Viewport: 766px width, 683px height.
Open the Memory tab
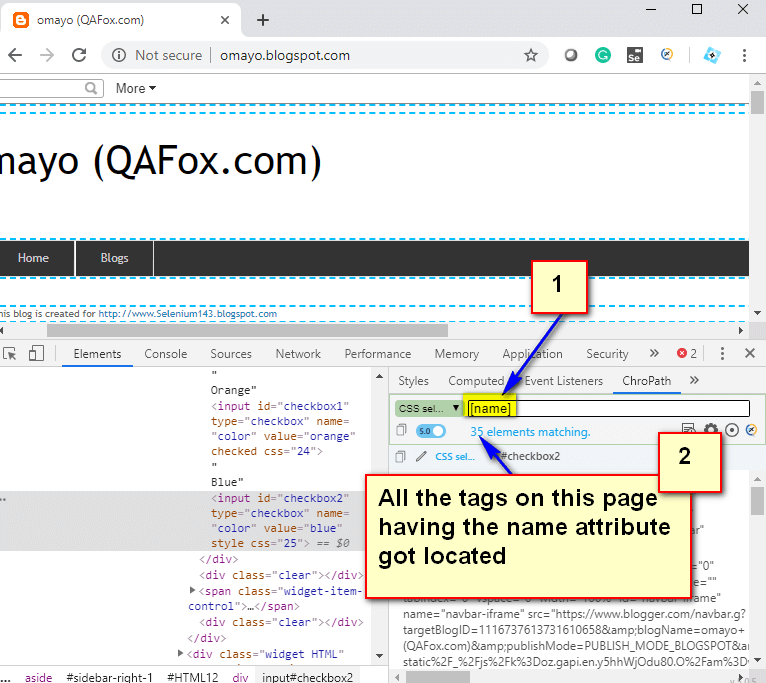(457, 354)
